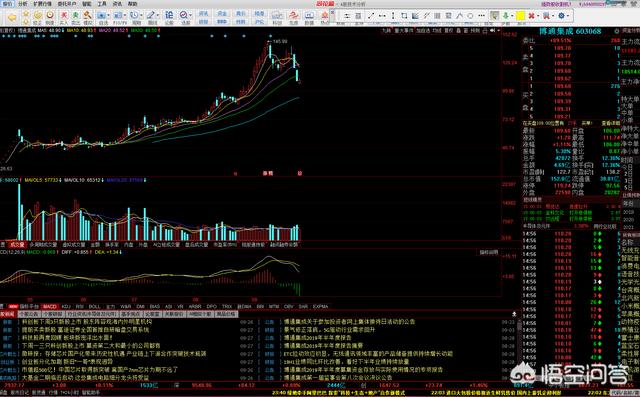Click the 加自选 button above chart

click(423, 31)
